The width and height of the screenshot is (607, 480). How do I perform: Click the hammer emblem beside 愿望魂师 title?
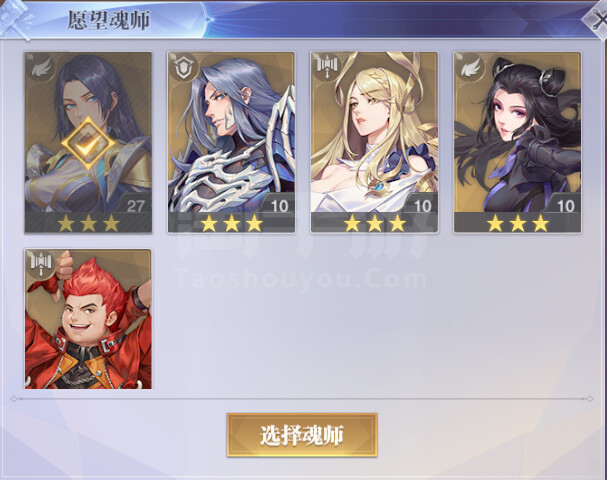[x=15, y=19]
